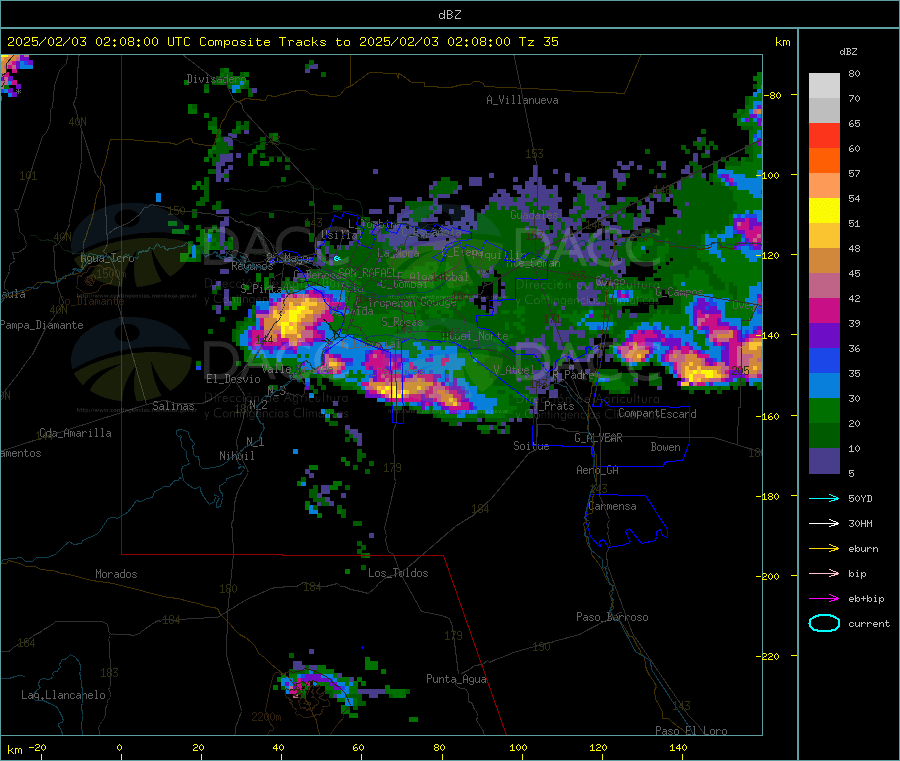Click the Aero_GA map label

tap(597, 470)
